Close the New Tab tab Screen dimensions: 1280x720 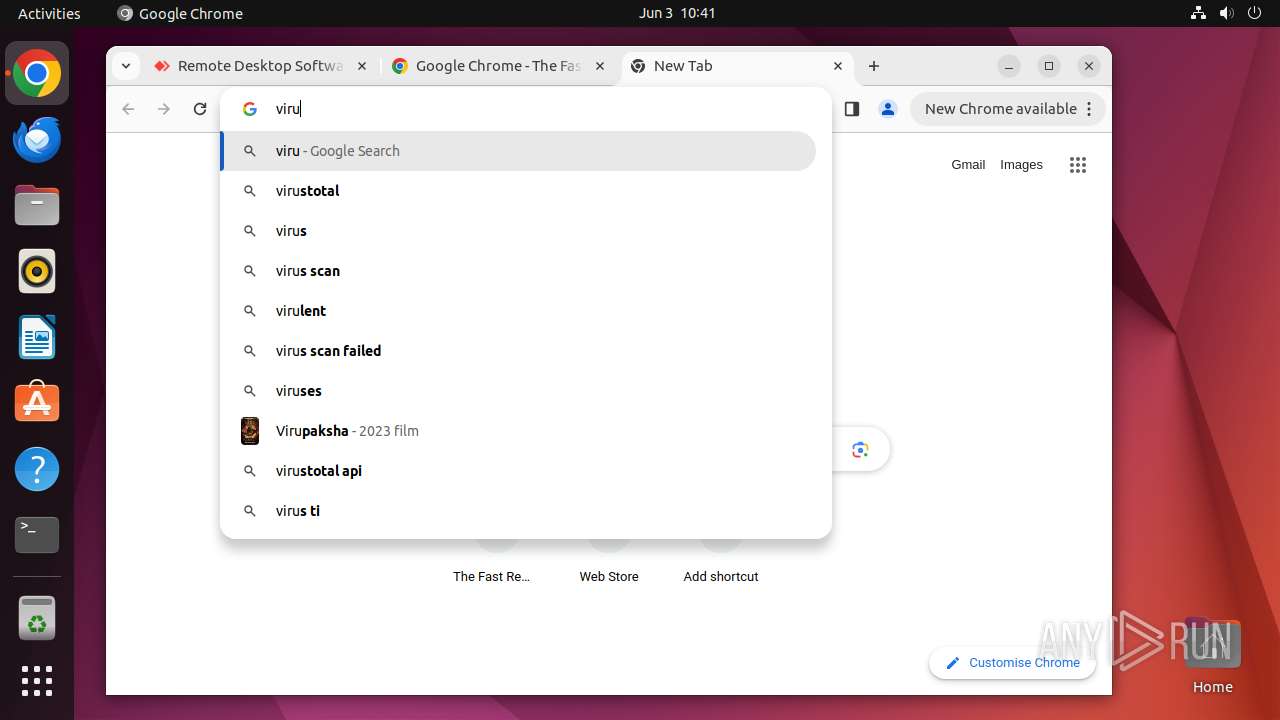pyautogui.click(x=838, y=66)
